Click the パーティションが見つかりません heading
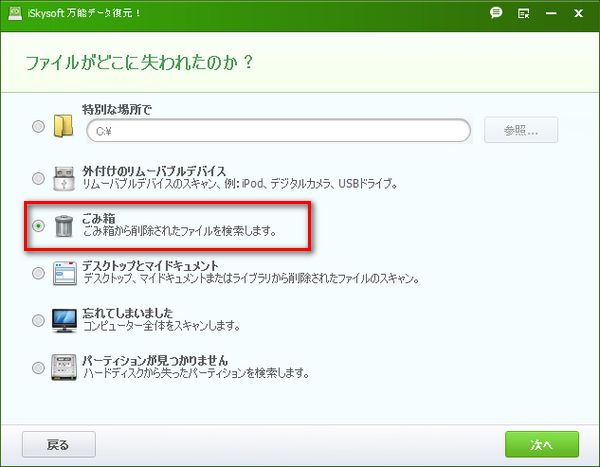 155,360
